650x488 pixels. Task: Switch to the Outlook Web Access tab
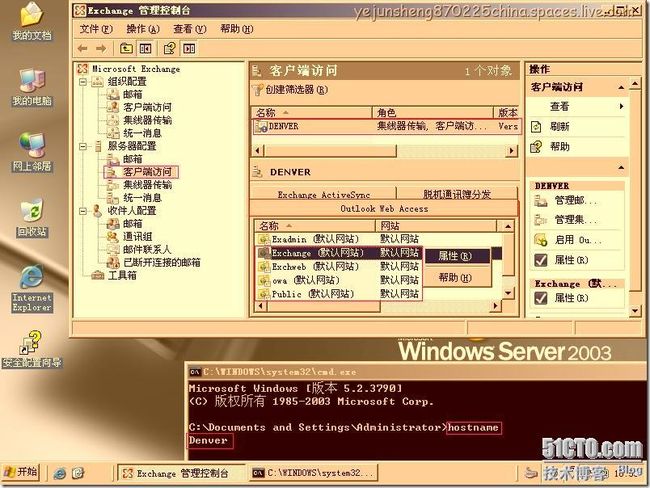point(384,209)
